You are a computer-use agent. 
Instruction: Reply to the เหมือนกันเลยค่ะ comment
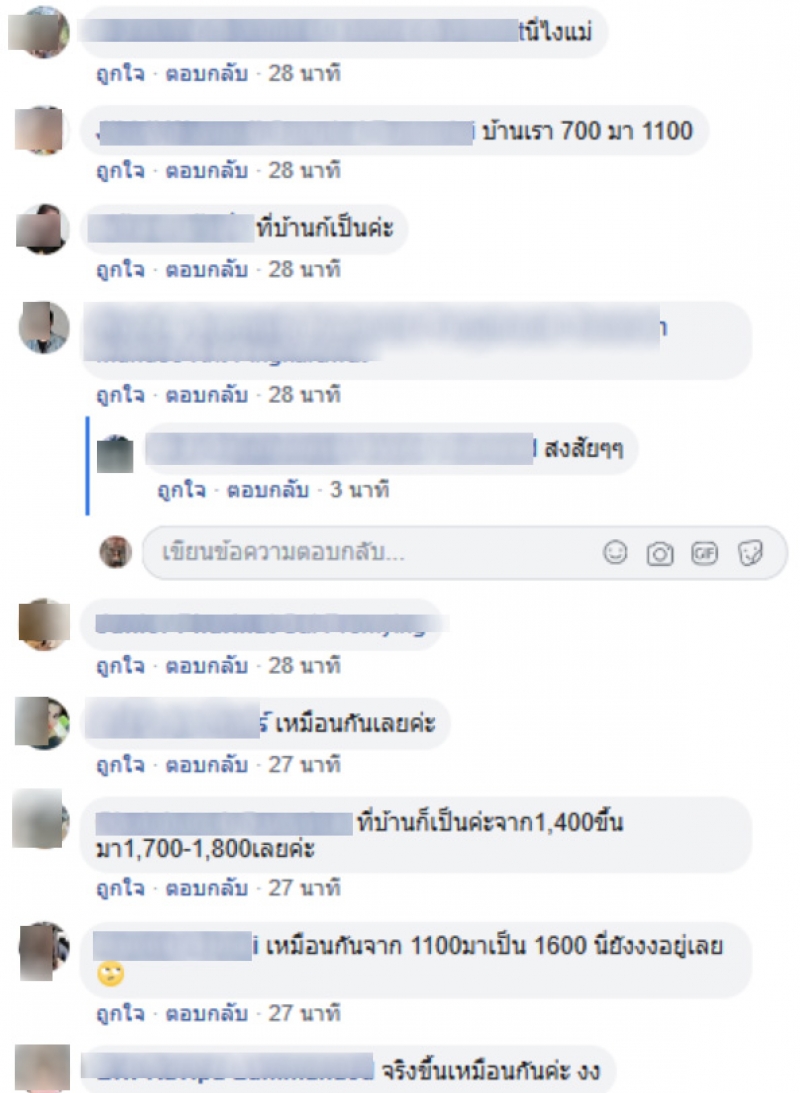(206, 765)
